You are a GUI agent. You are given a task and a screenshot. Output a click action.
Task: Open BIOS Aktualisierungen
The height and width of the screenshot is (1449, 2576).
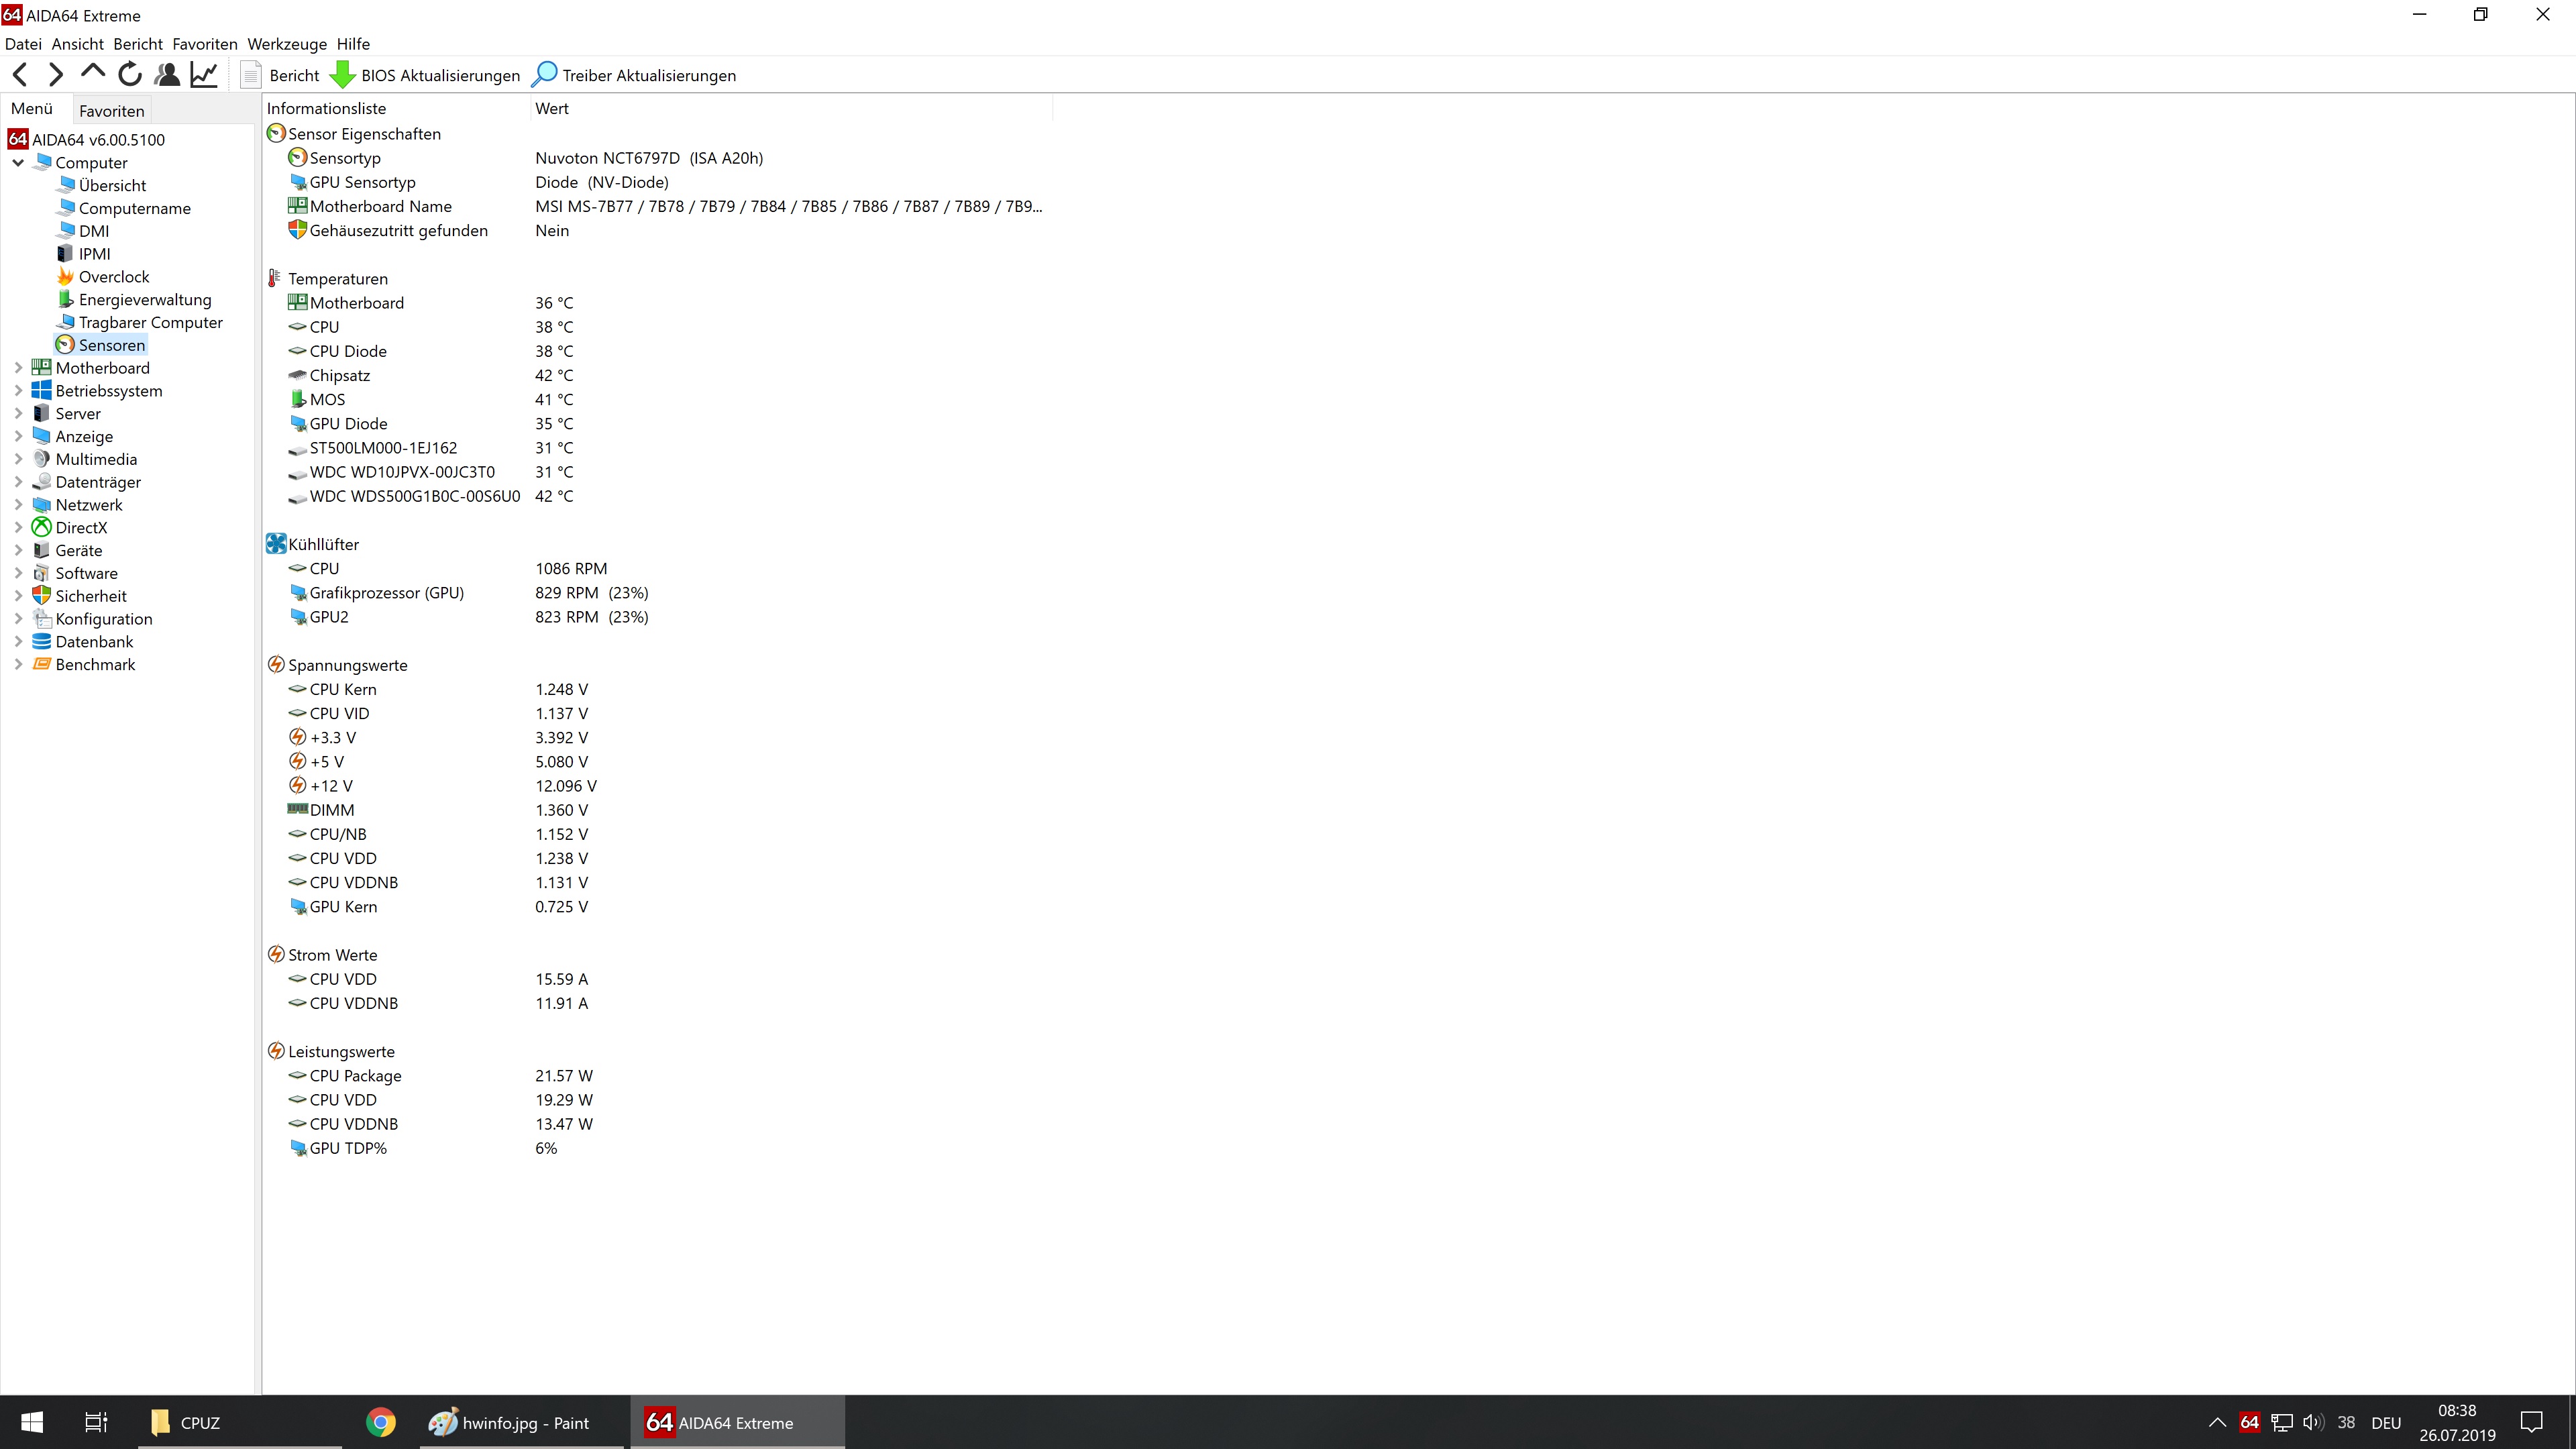tap(425, 76)
